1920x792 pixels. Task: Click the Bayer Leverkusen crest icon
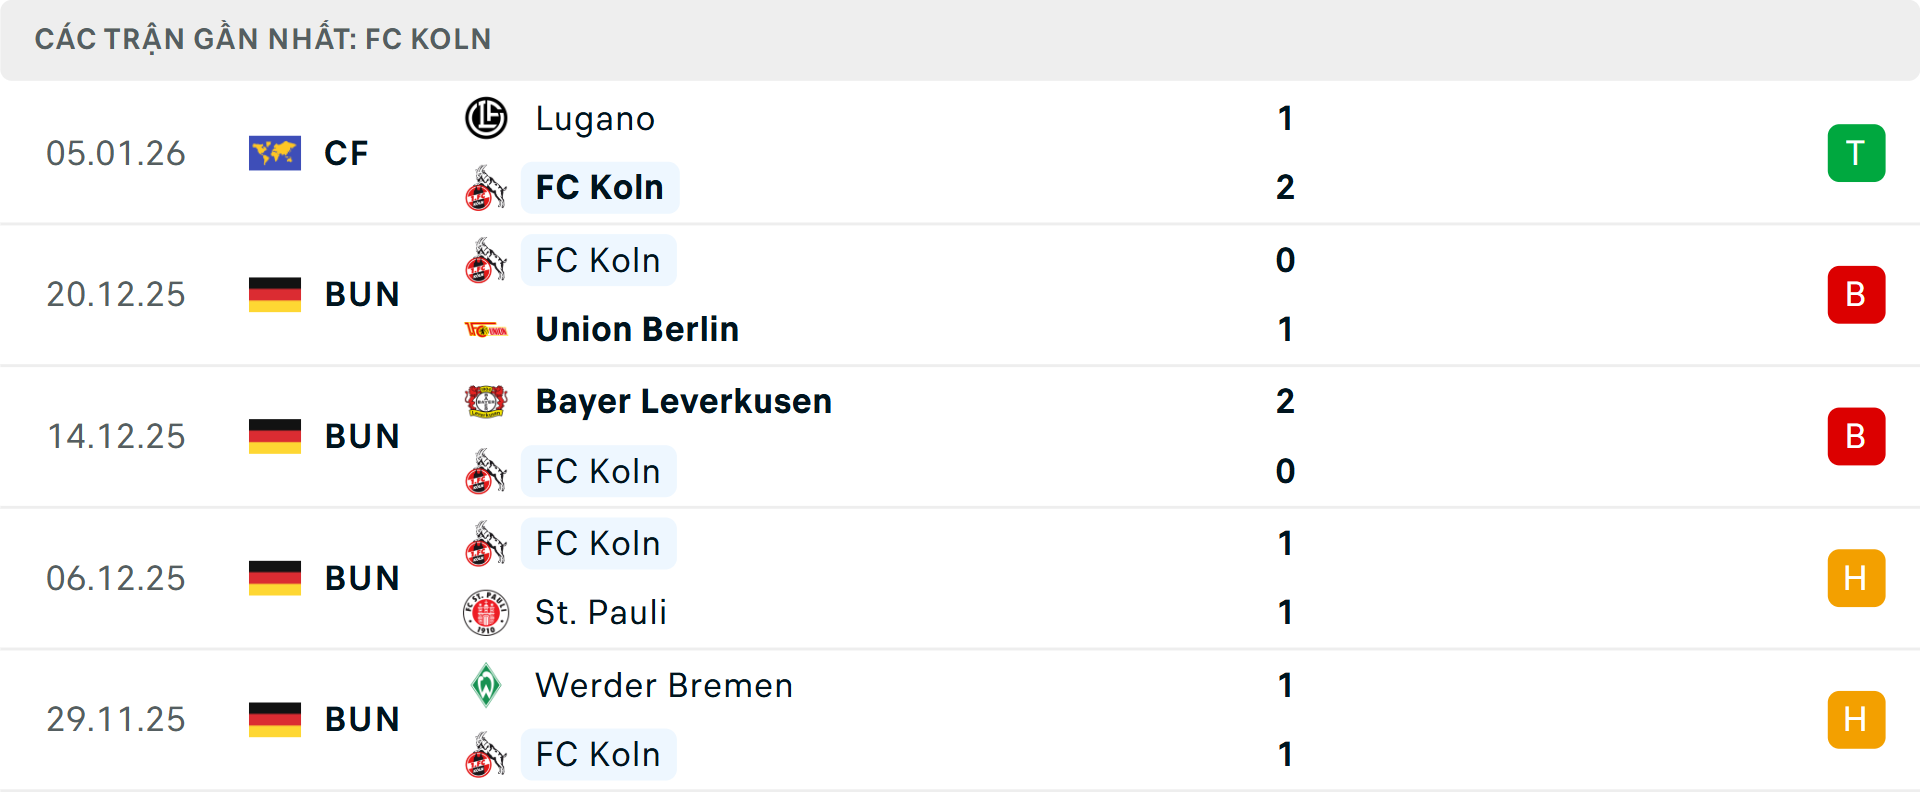[x=486, y=401]
